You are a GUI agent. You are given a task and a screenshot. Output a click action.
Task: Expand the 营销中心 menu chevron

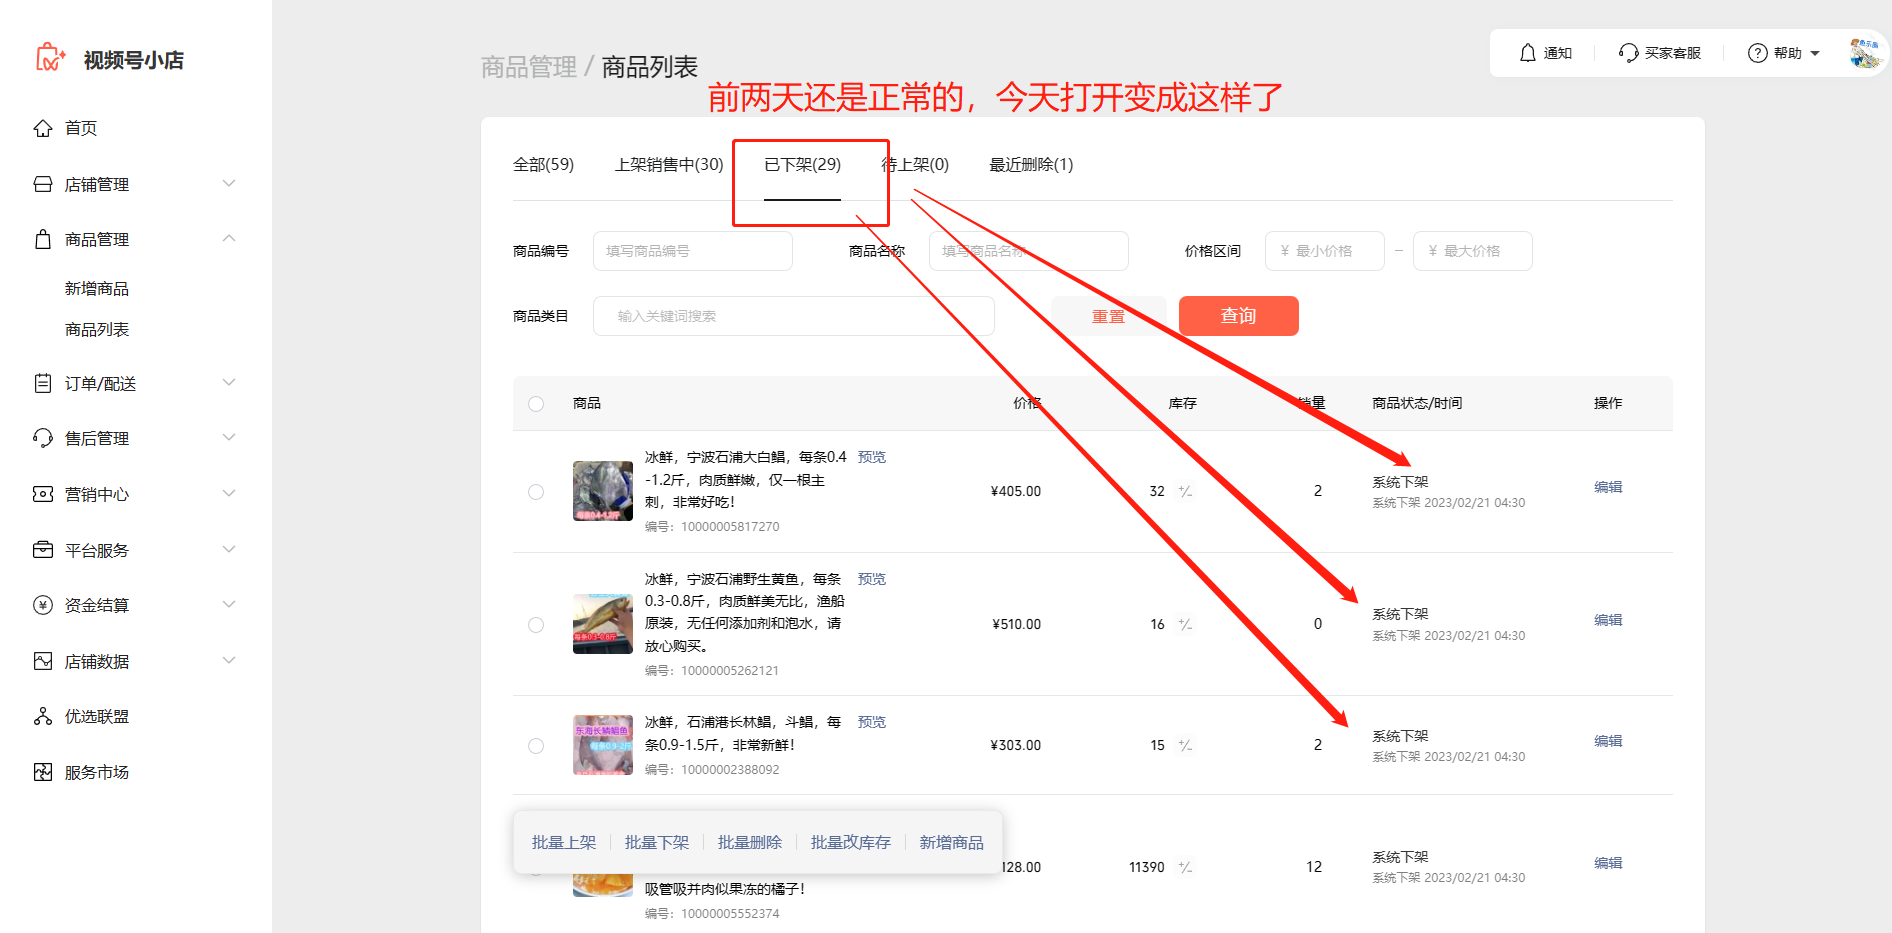(x=229, y=494)
